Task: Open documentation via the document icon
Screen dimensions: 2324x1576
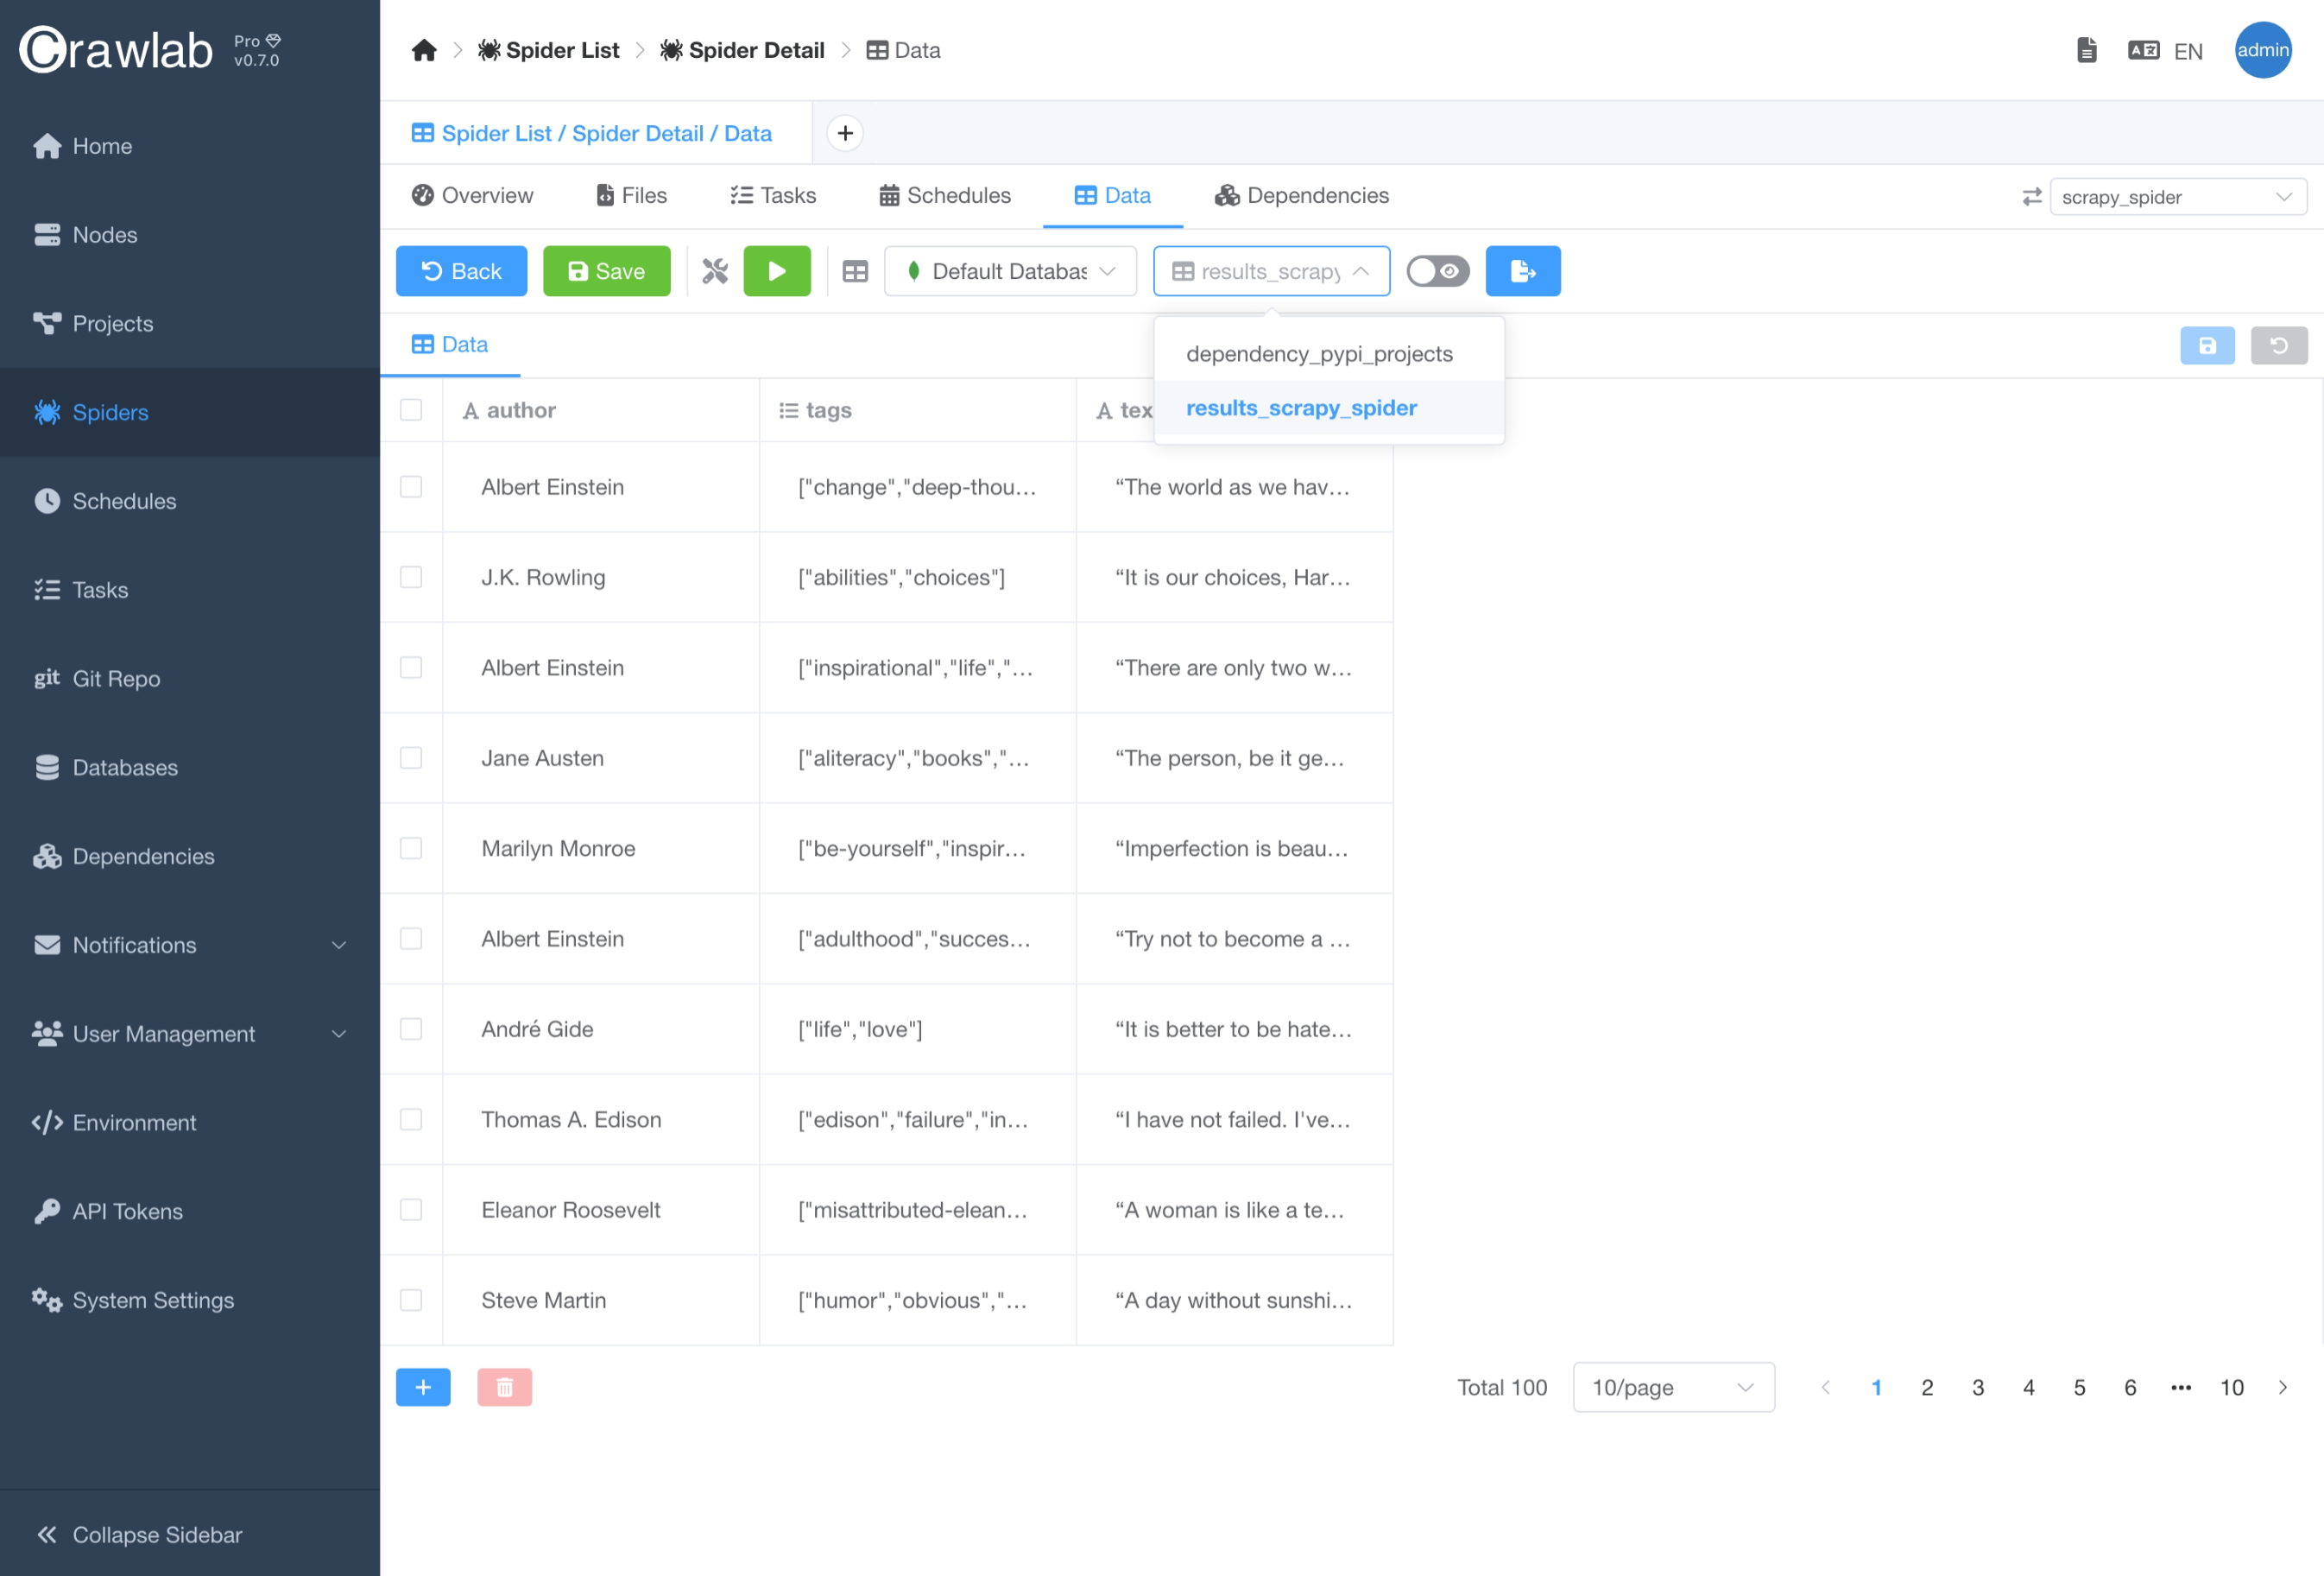Action: [x=2086, y=49]
